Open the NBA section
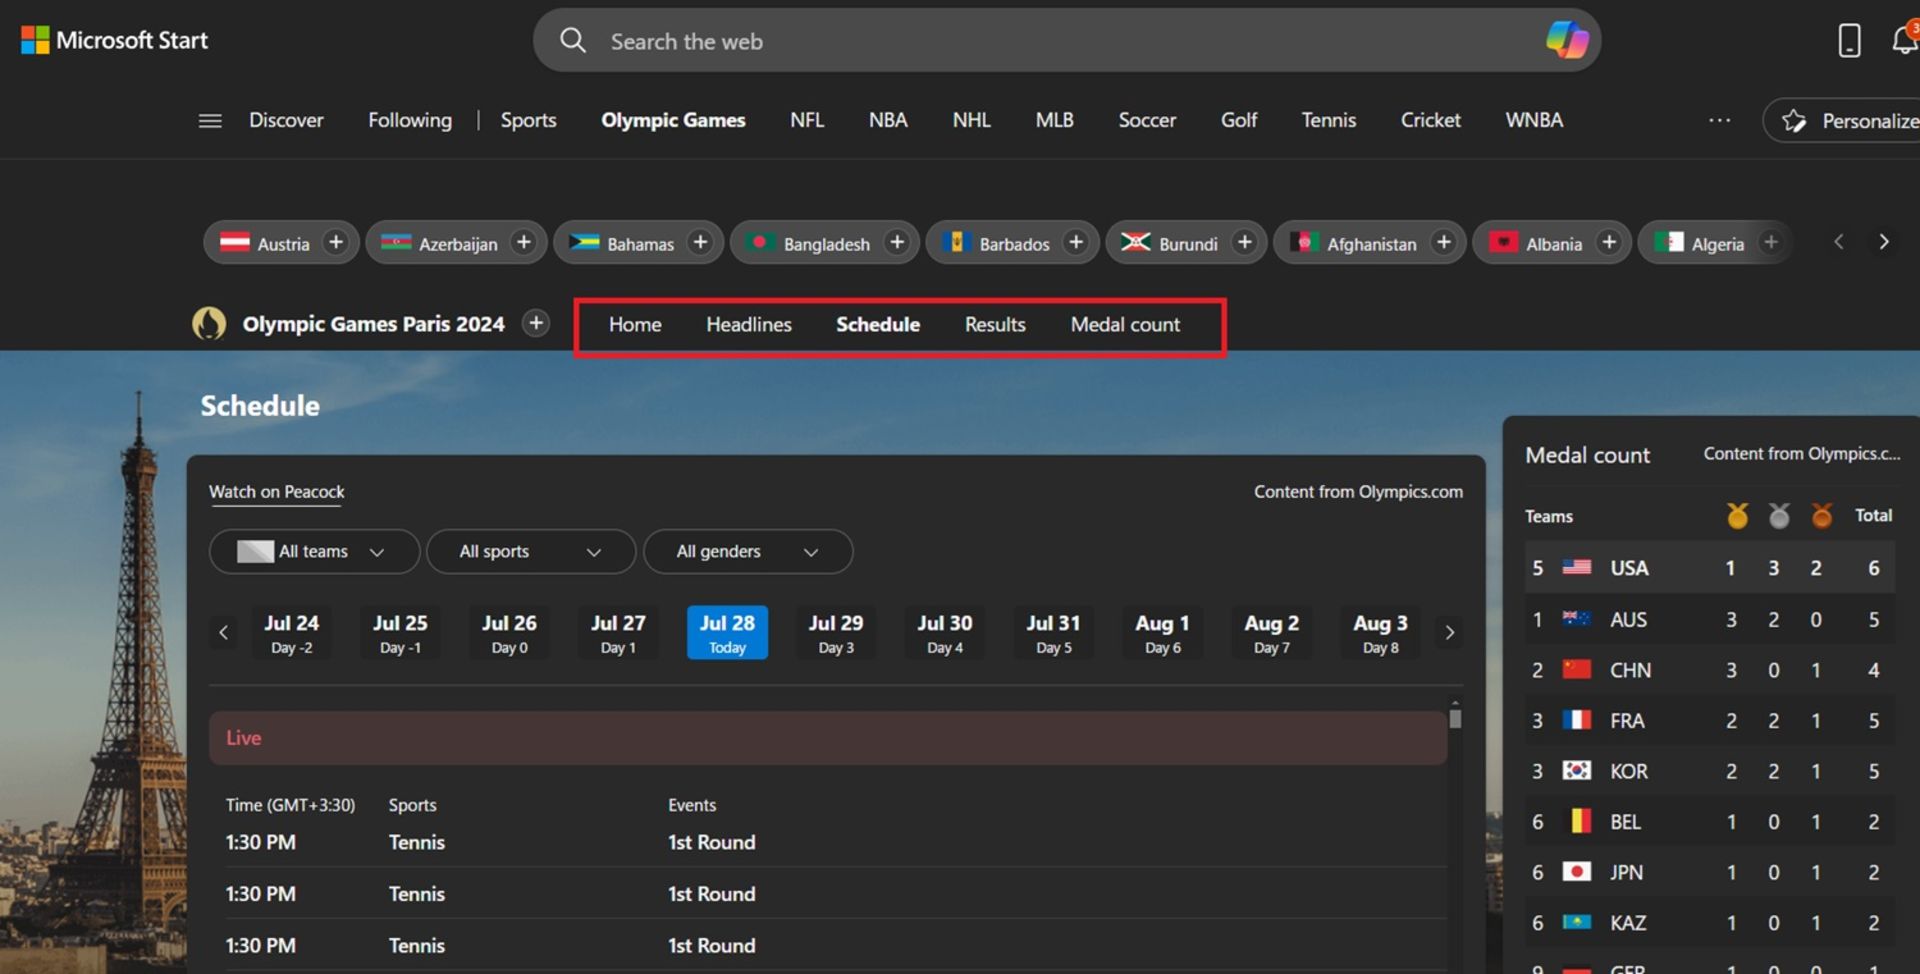 click(888, 120)
